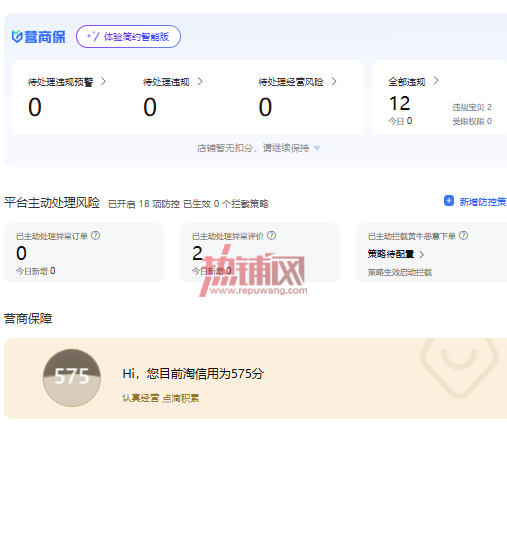Open 待处理违规预警 via its chevron arrow

pos(103,81)
